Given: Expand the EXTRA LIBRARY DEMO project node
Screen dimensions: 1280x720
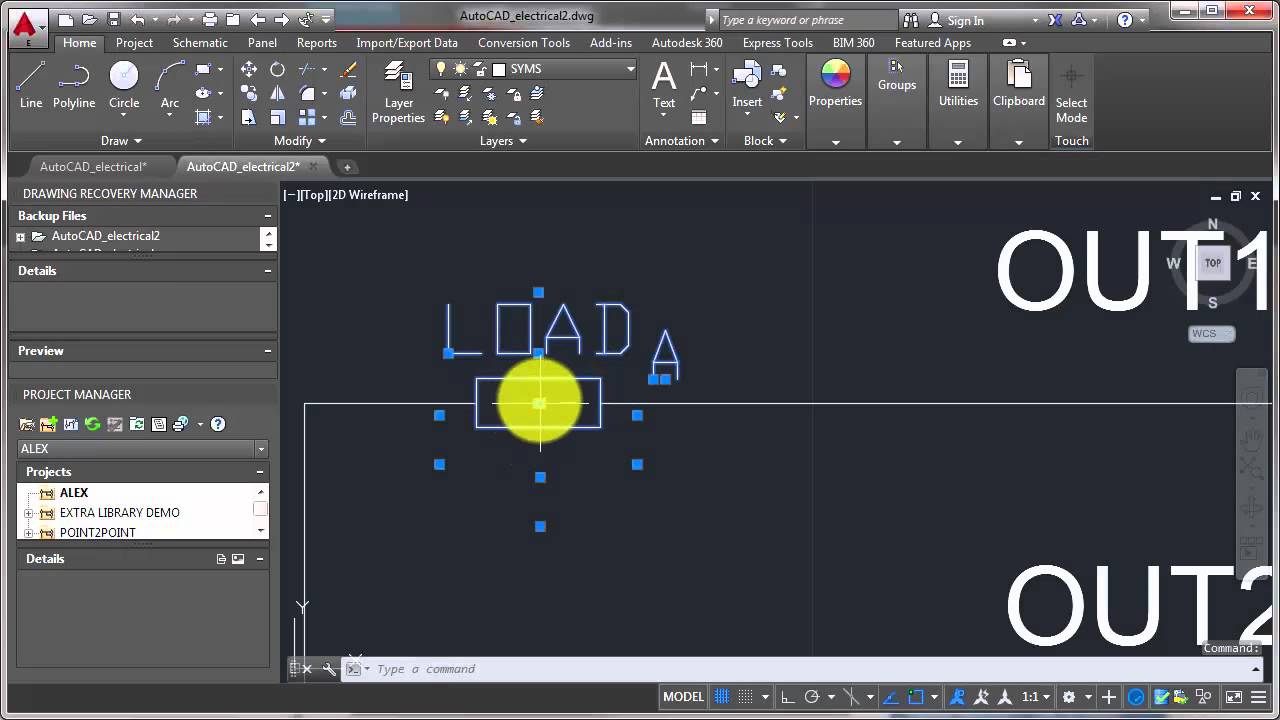Looking at the screenshot, I should [29, 513].
